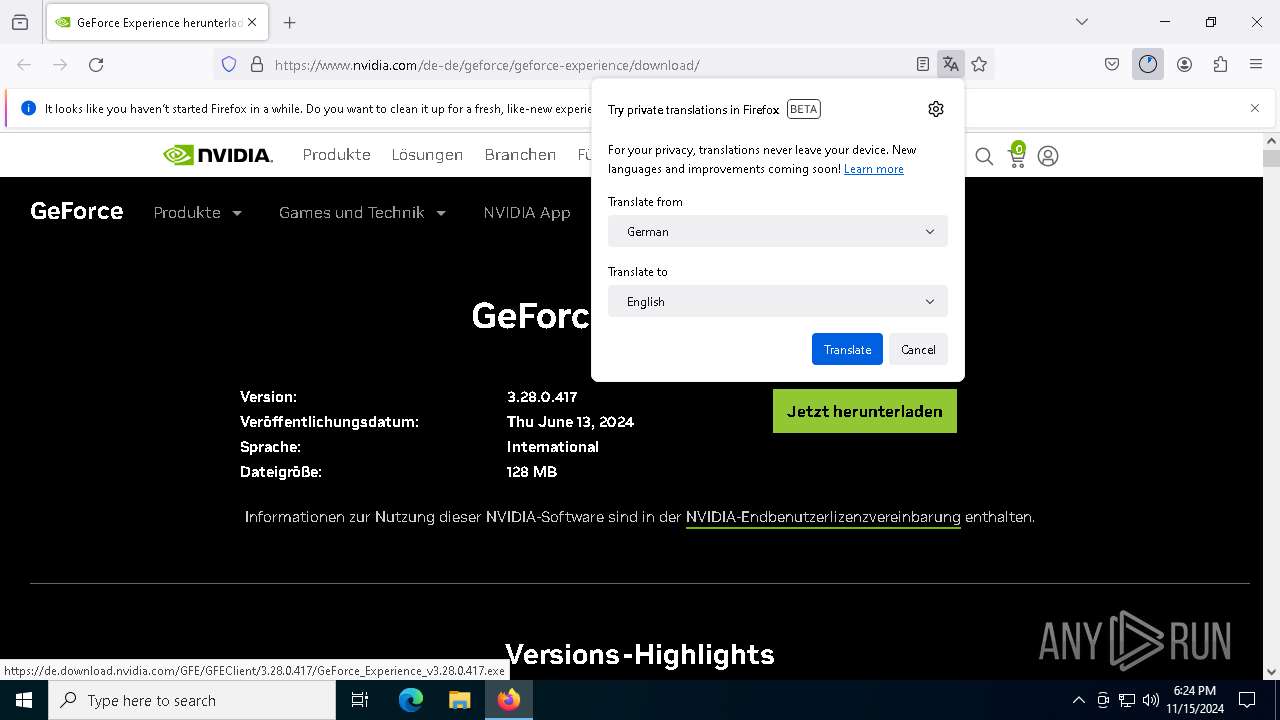Expand Games und Technik dropdown
Viewport: 1280px width, 720px height.
coord(362,212)
